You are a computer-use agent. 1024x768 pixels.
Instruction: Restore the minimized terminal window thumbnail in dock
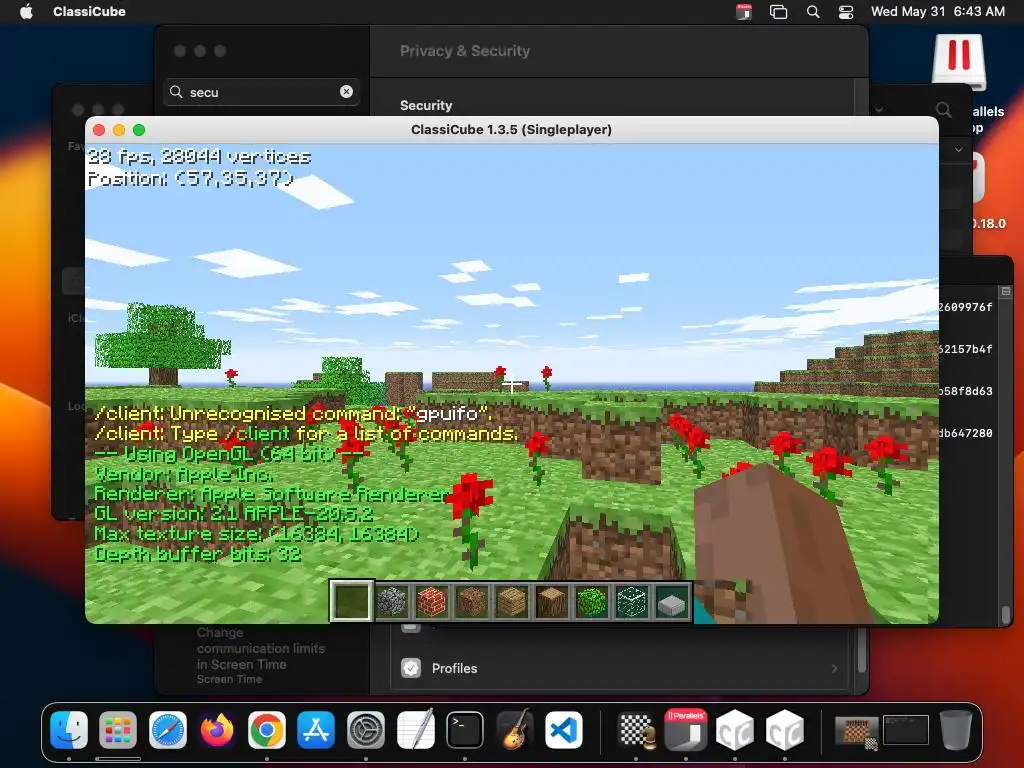point(906,729)
